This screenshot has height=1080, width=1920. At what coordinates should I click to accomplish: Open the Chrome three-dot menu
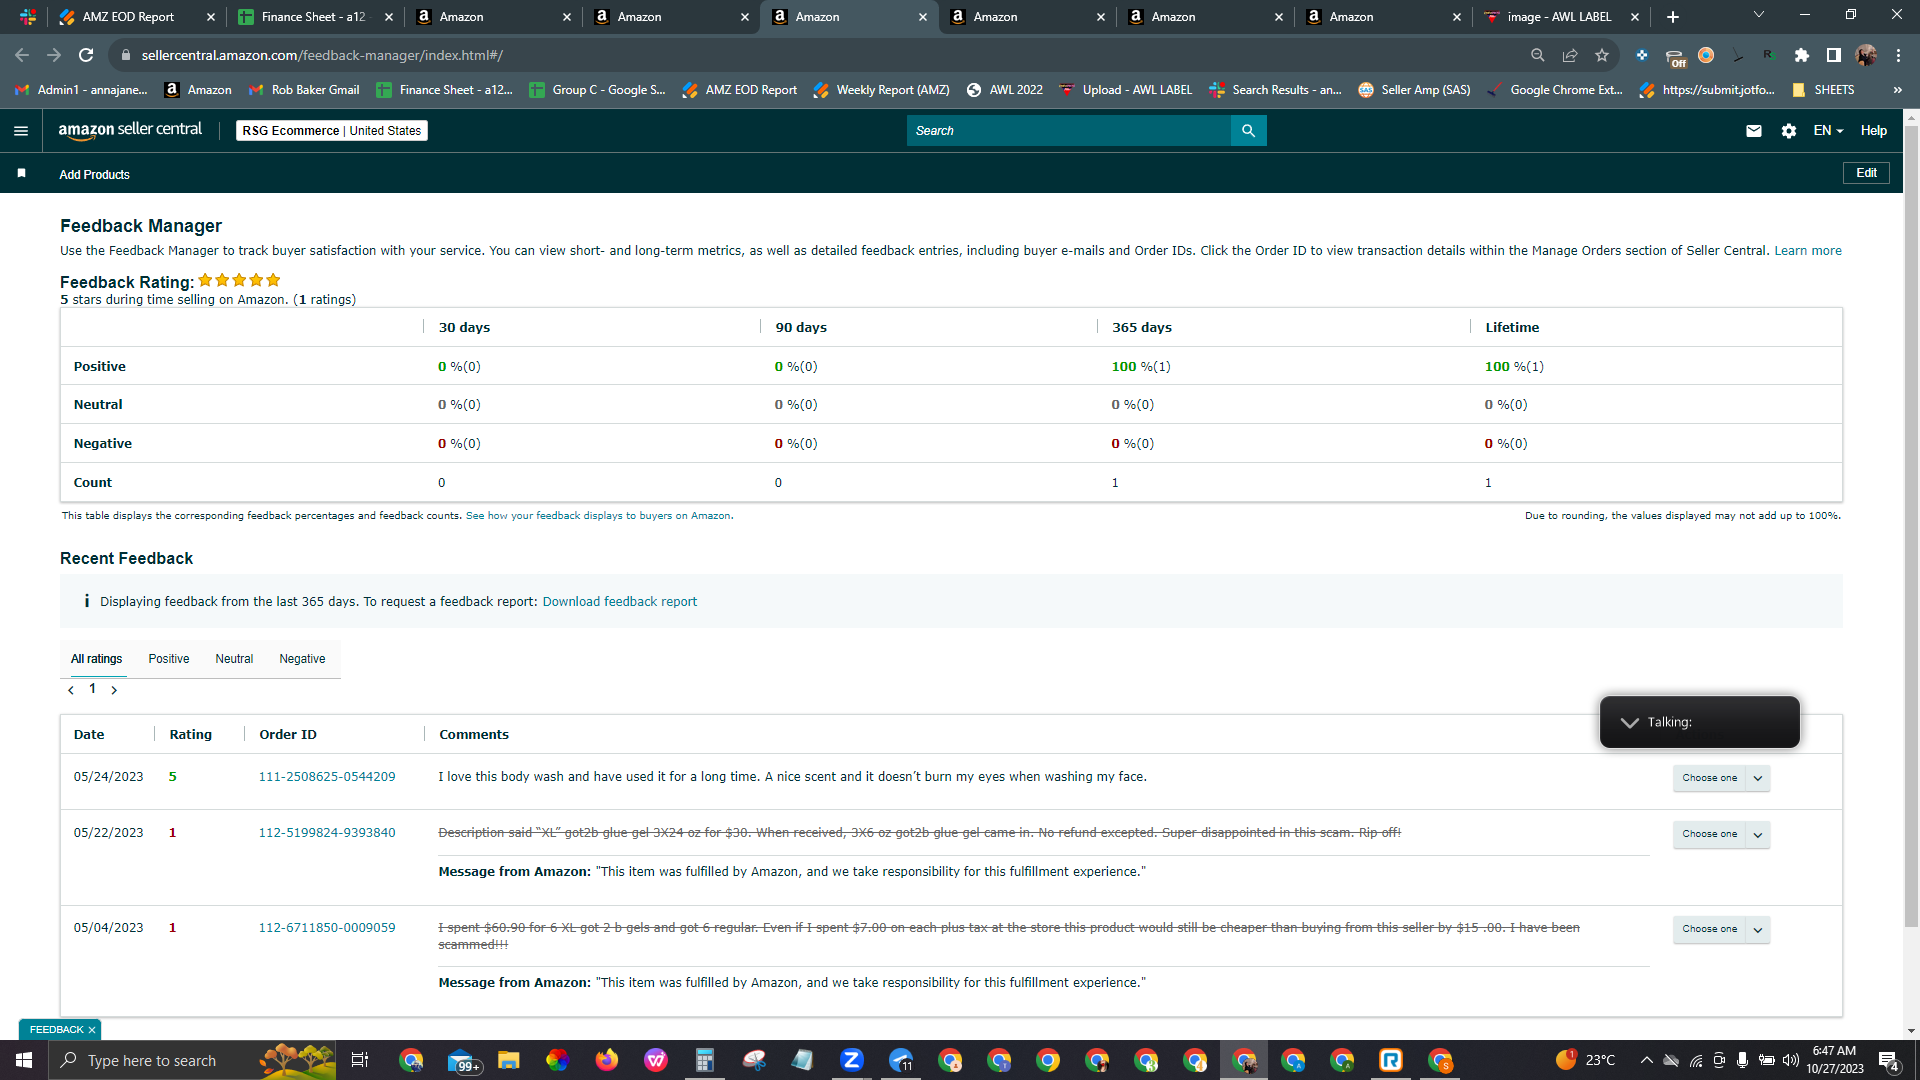(1898, 55)
